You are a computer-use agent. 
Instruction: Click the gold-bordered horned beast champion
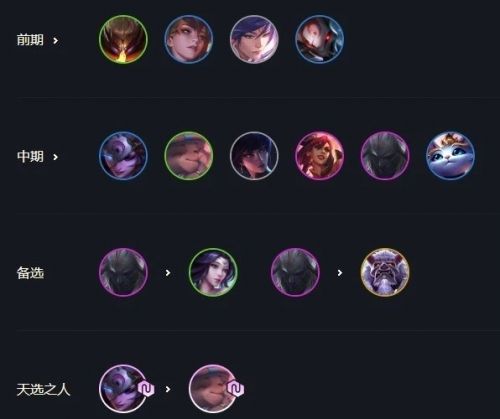[x=385, y=272]
